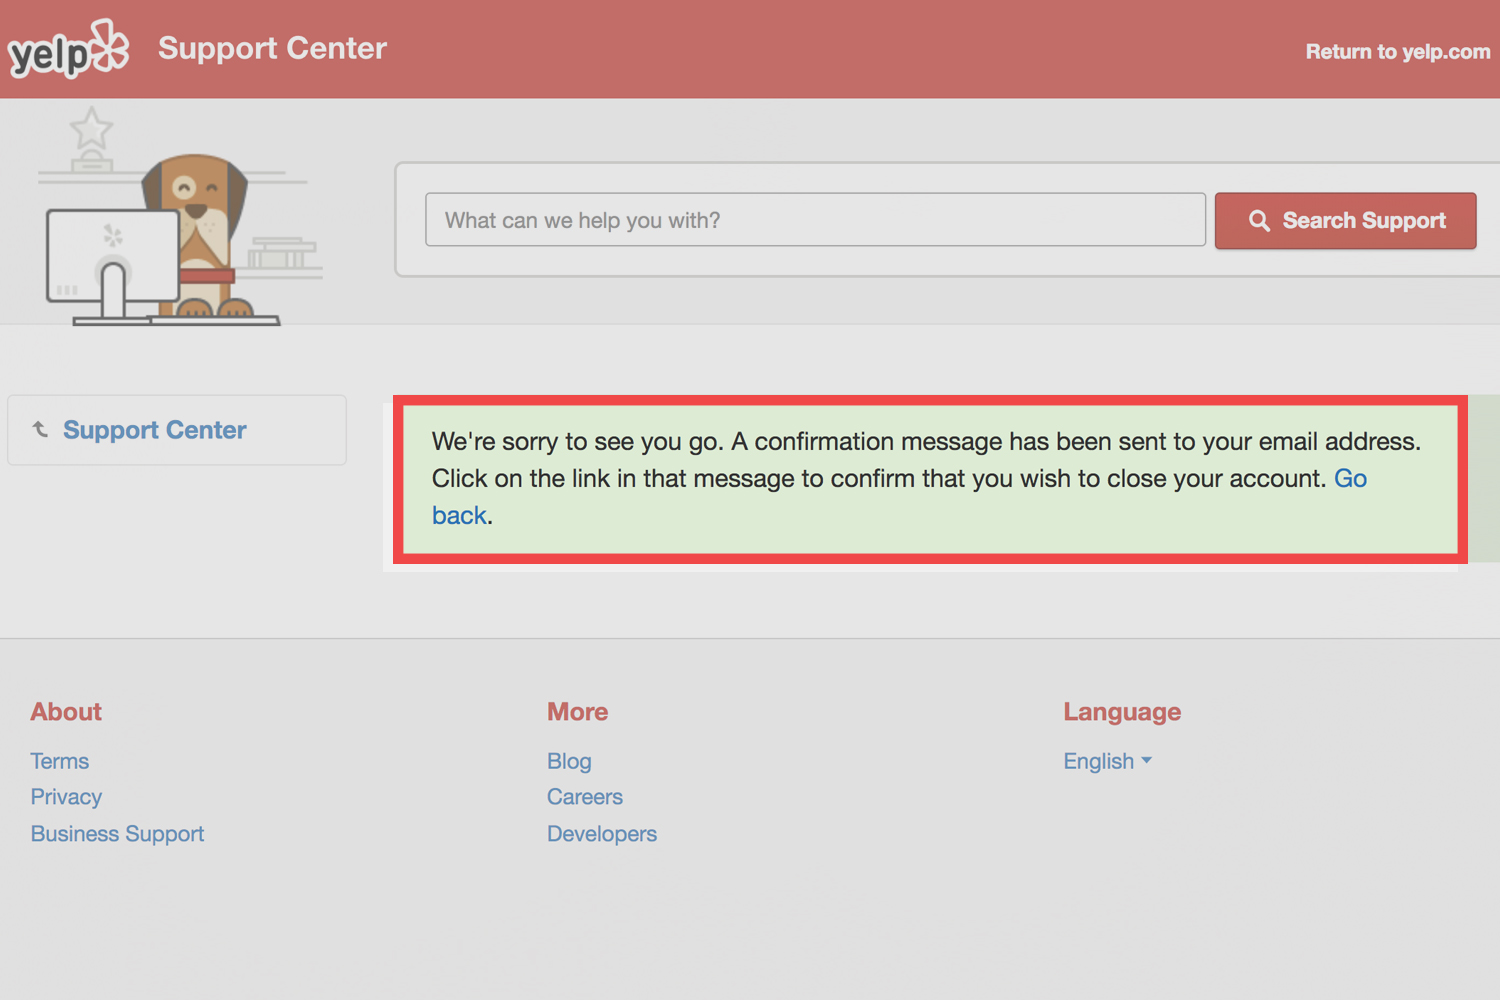Click the Developers footer link

tap(602, 833)
